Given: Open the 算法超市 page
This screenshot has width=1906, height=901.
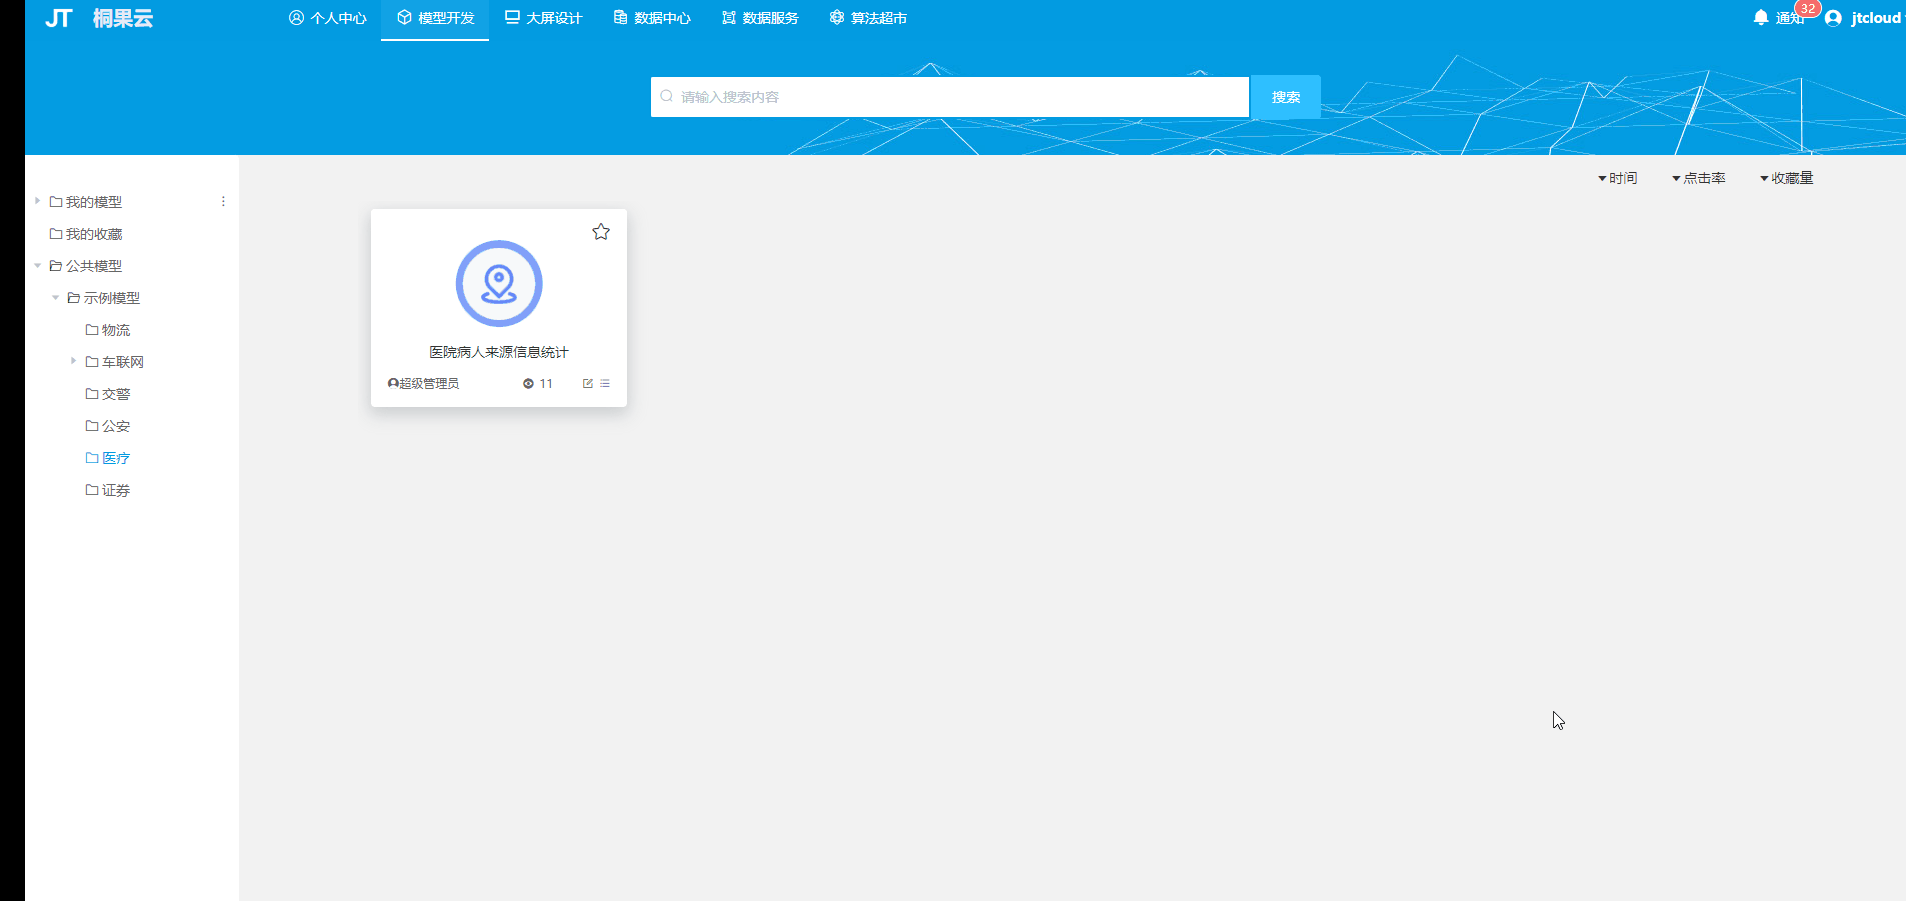Looking at the screenshot, I should 868,18.
